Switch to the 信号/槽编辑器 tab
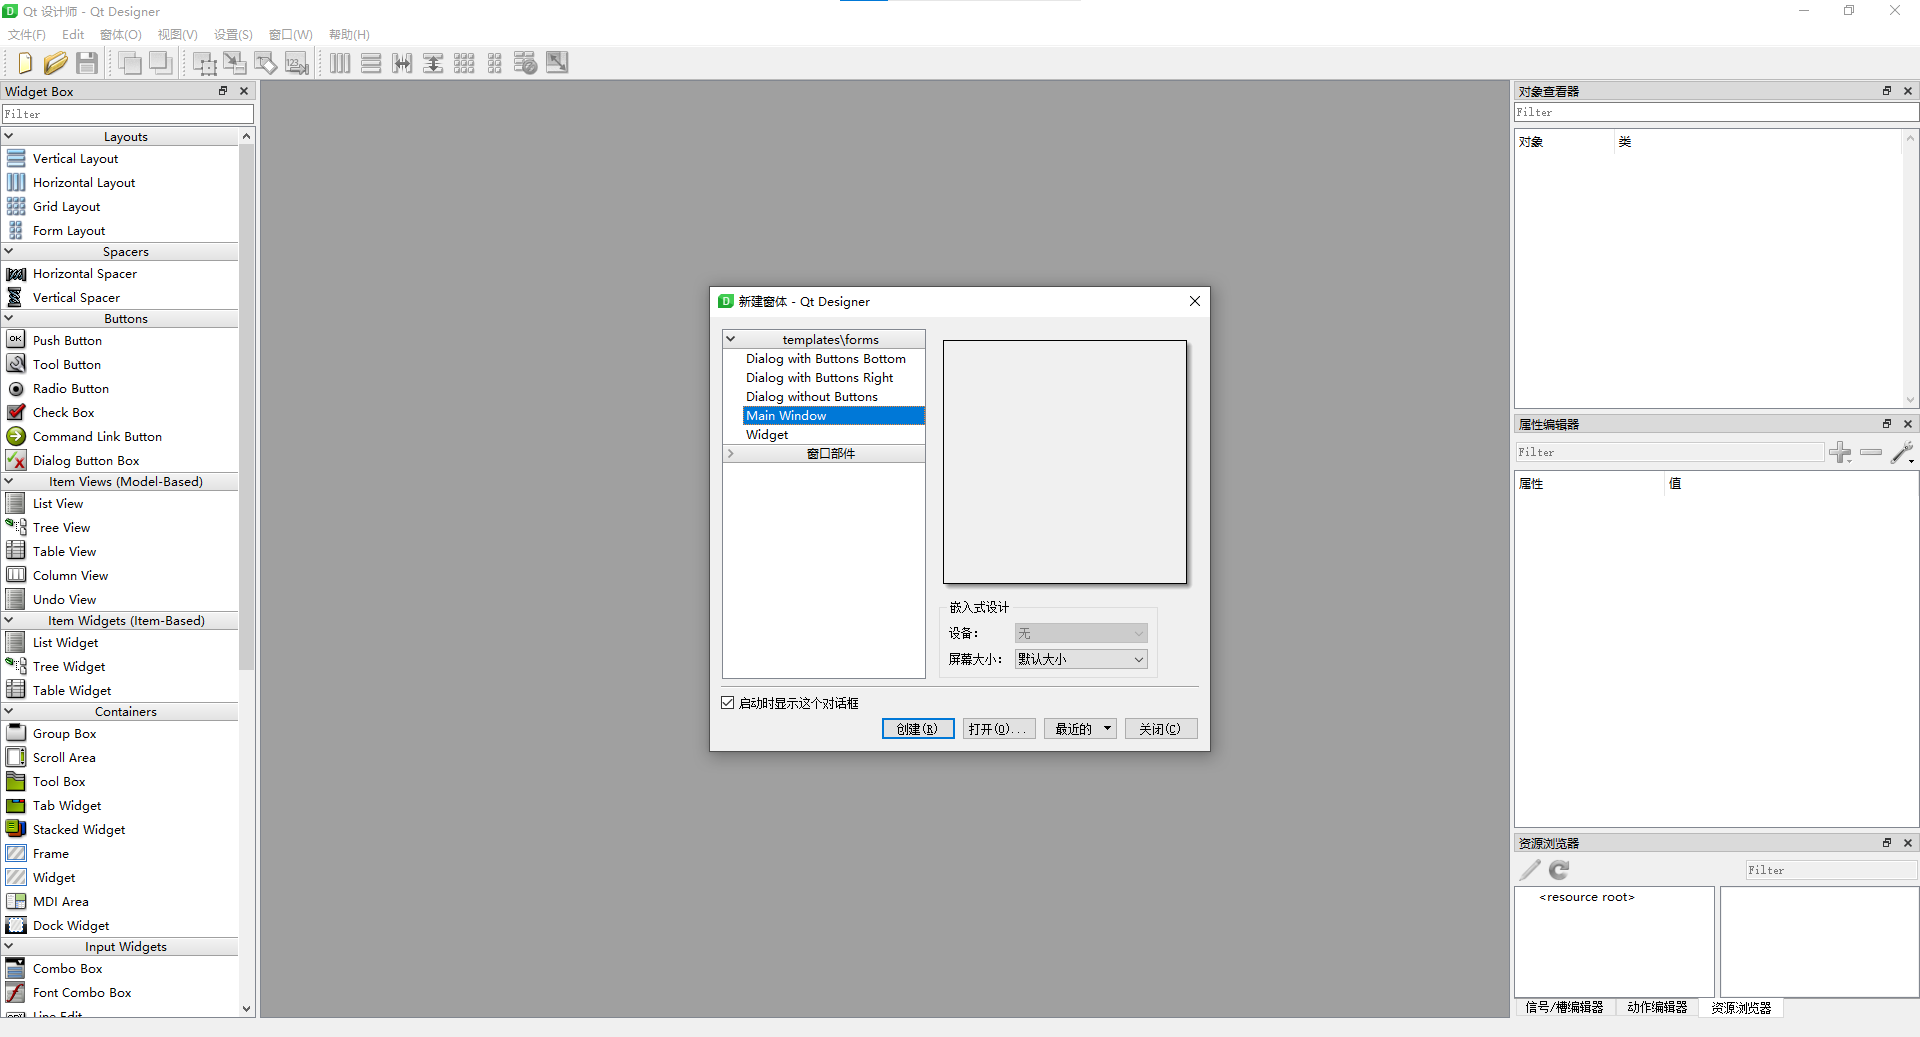Viewport: 1920px width, 1037px height. click(1564, 1008)
